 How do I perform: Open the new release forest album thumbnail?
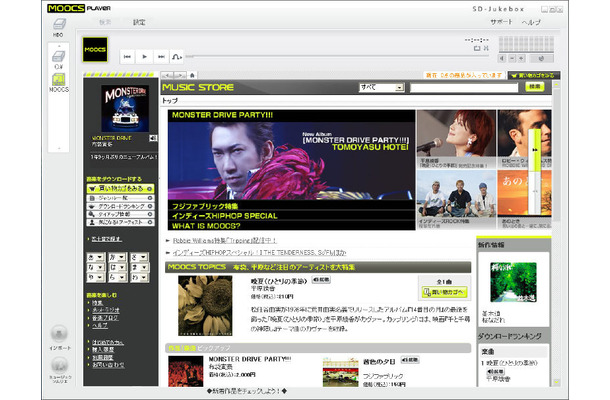(513, 282)
